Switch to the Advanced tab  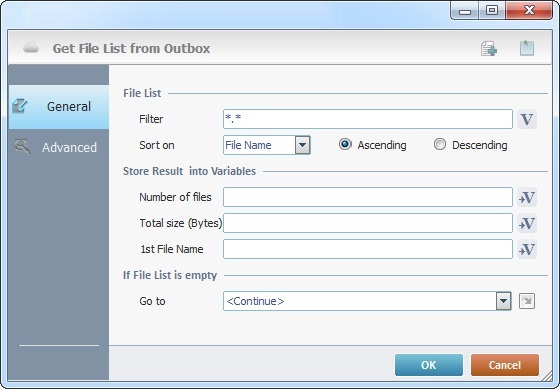59,148
